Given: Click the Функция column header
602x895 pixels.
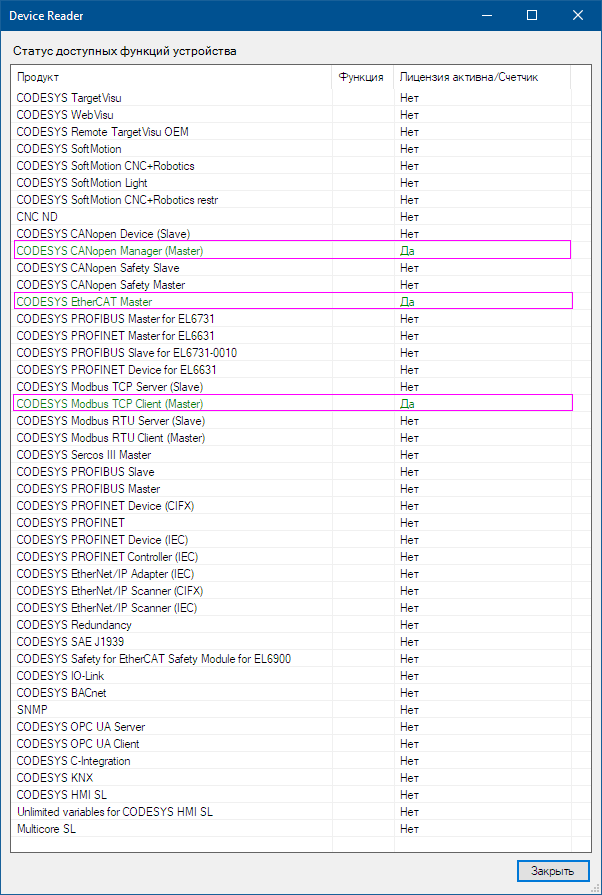Looking at the screenshot, I should (x=362, y=77).
